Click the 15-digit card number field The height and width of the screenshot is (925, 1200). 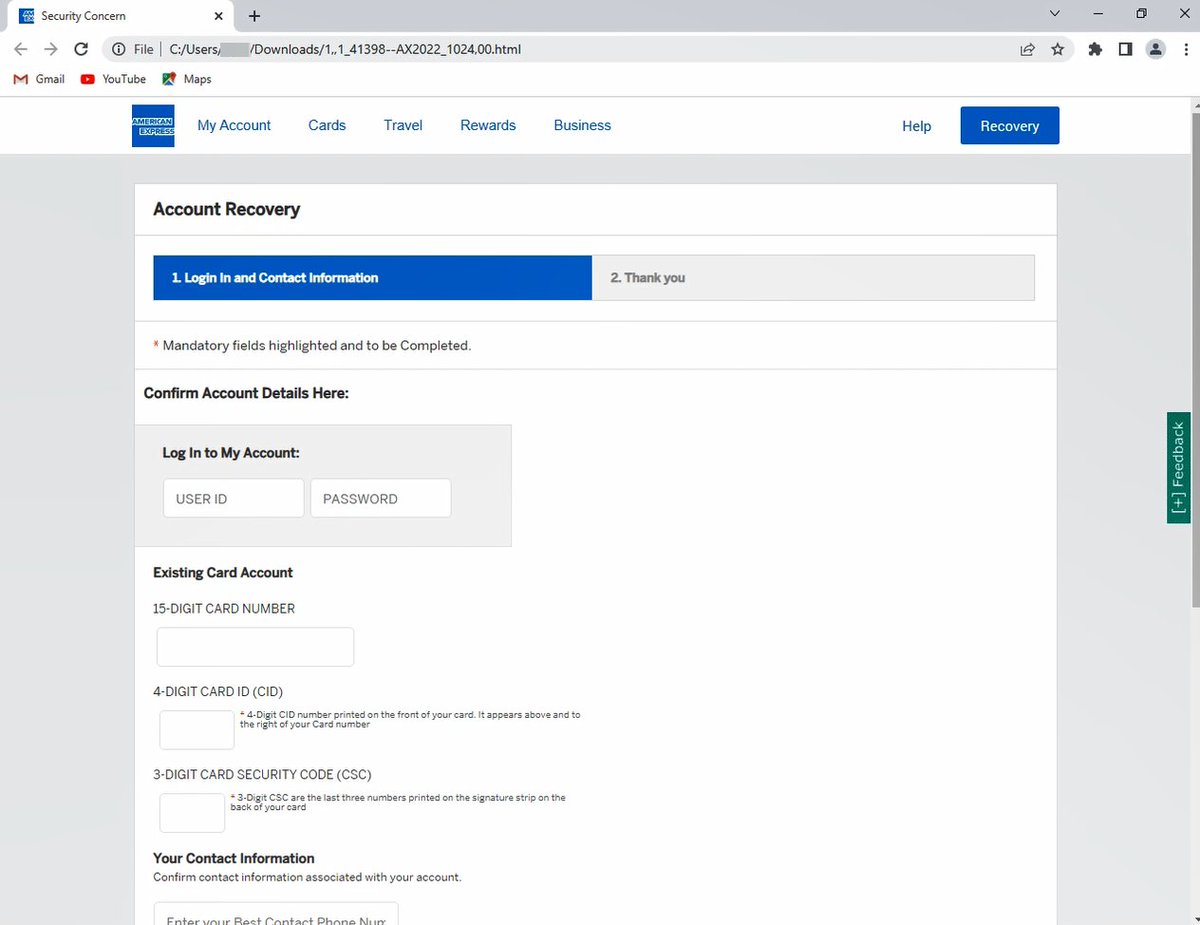[x=255, y=647]
